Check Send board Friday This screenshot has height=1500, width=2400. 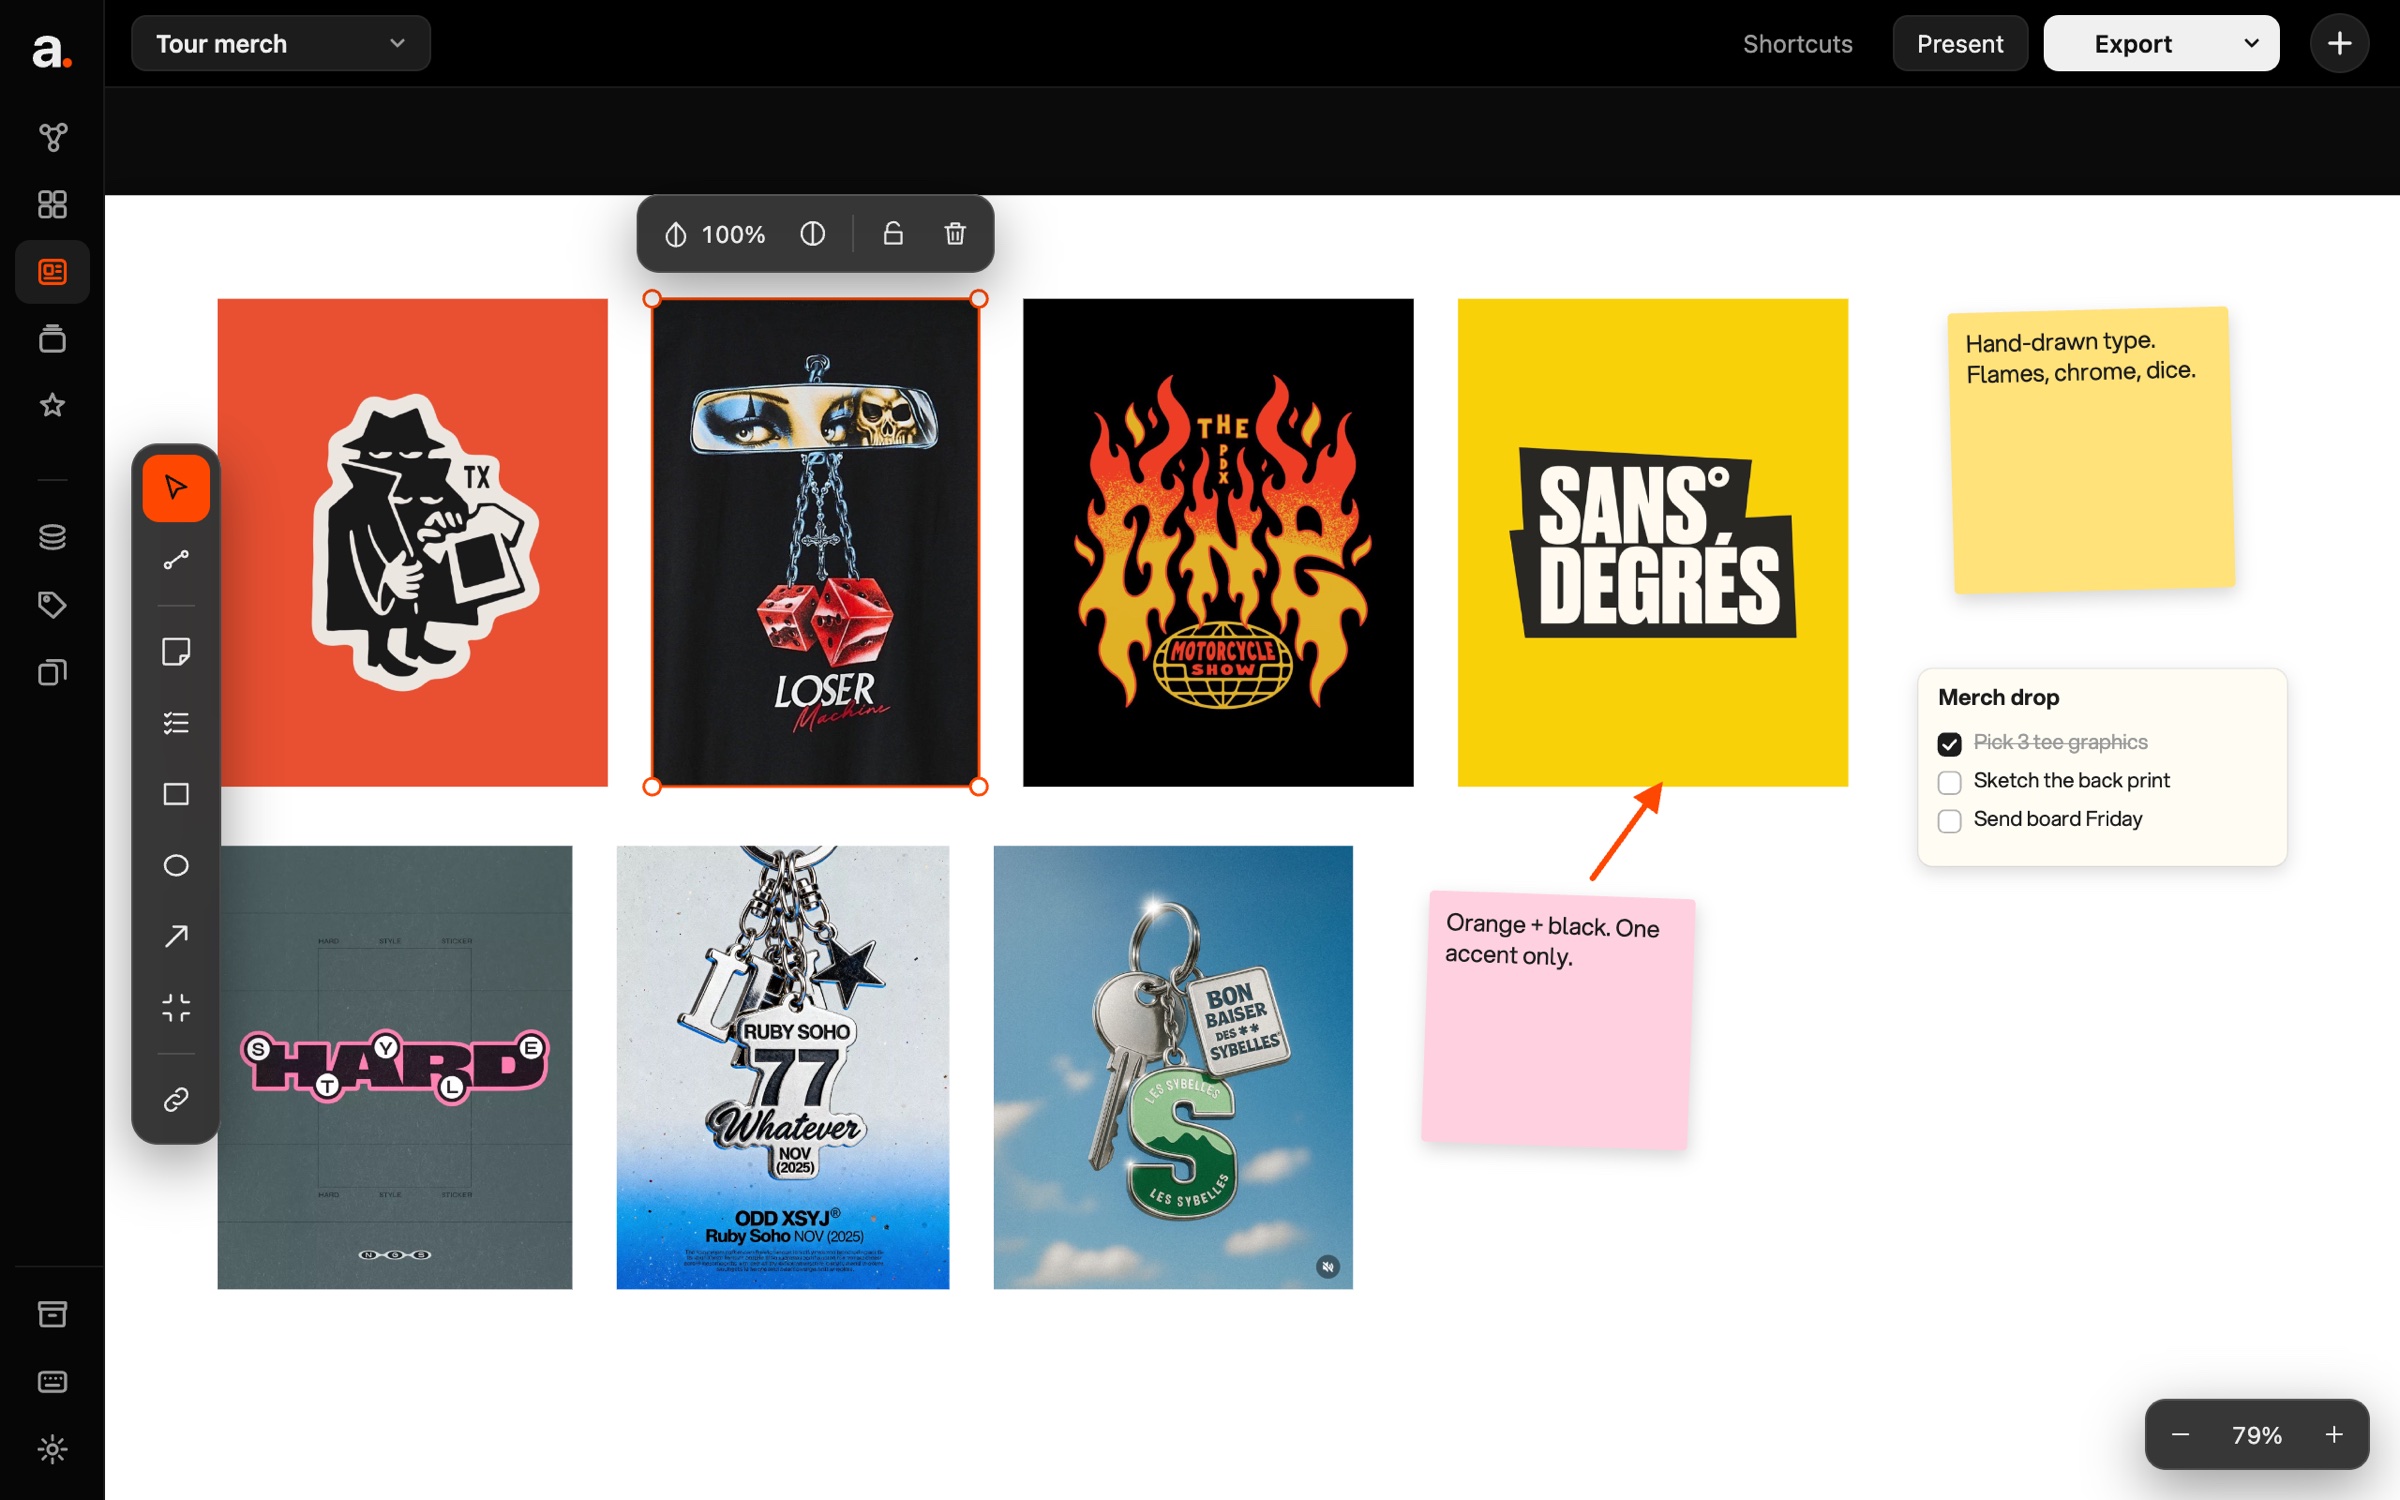point(1949,821)
